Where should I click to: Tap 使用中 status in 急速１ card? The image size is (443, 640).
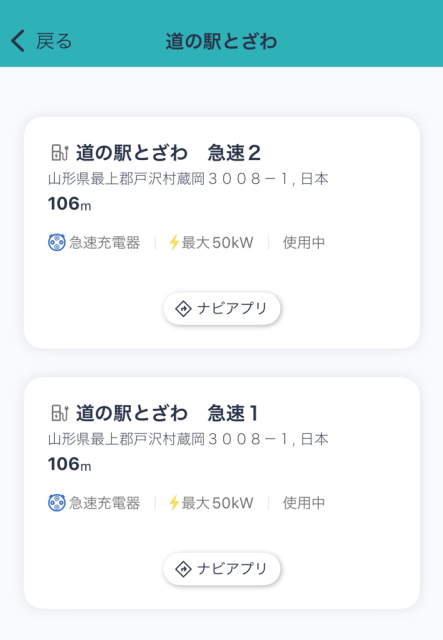tap(304, 503)
